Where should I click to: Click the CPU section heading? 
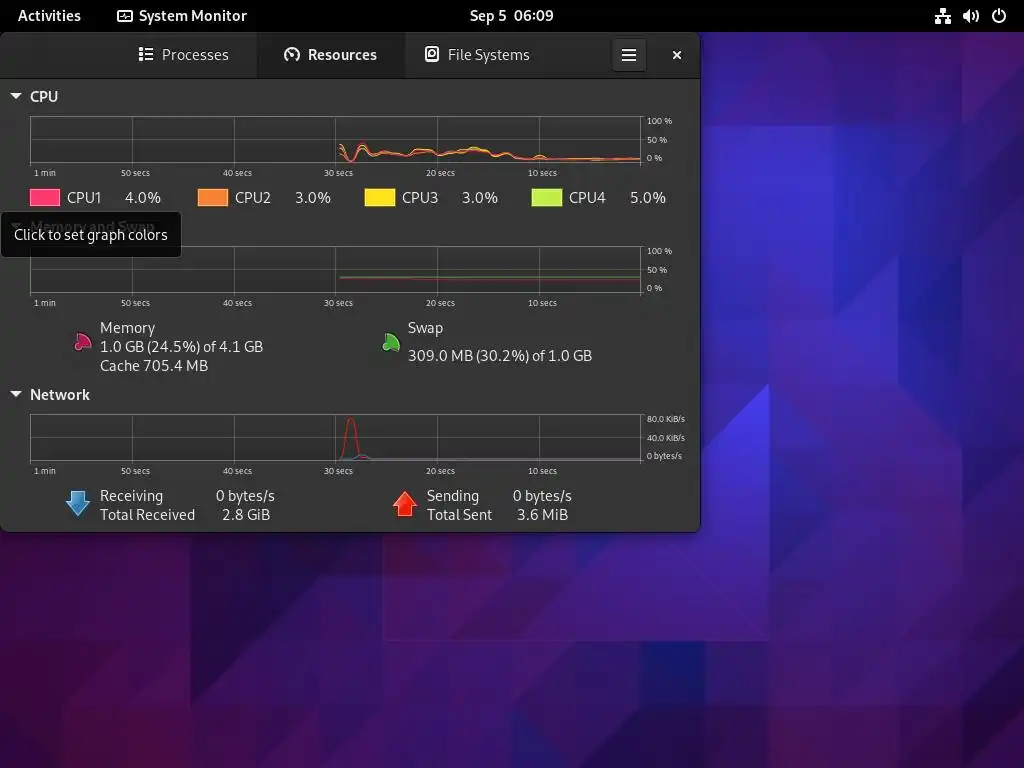(x=44, y=96)
